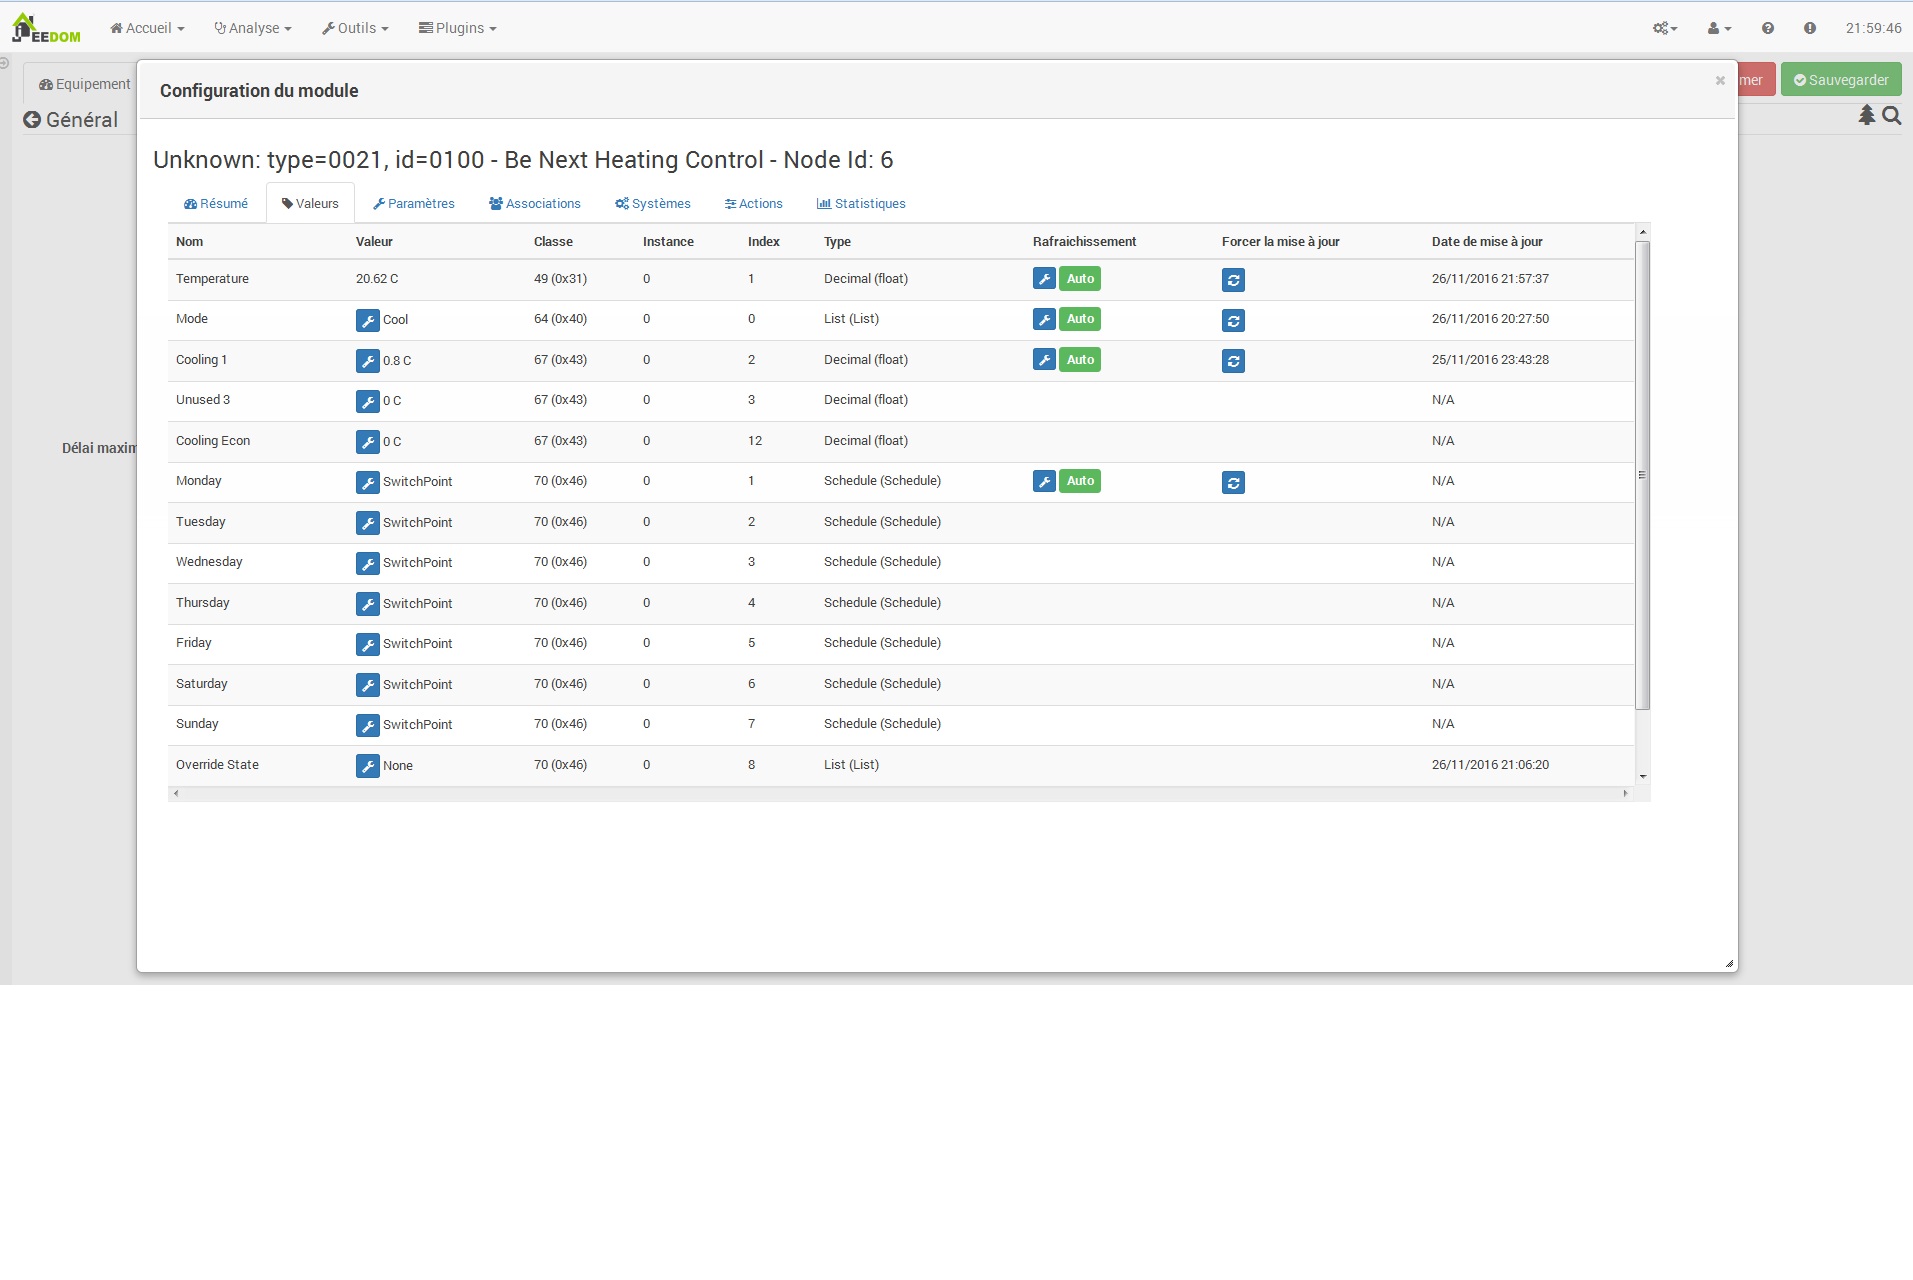
Task: Click the Cooling Econ row name
Action: [x=213, y=441]
